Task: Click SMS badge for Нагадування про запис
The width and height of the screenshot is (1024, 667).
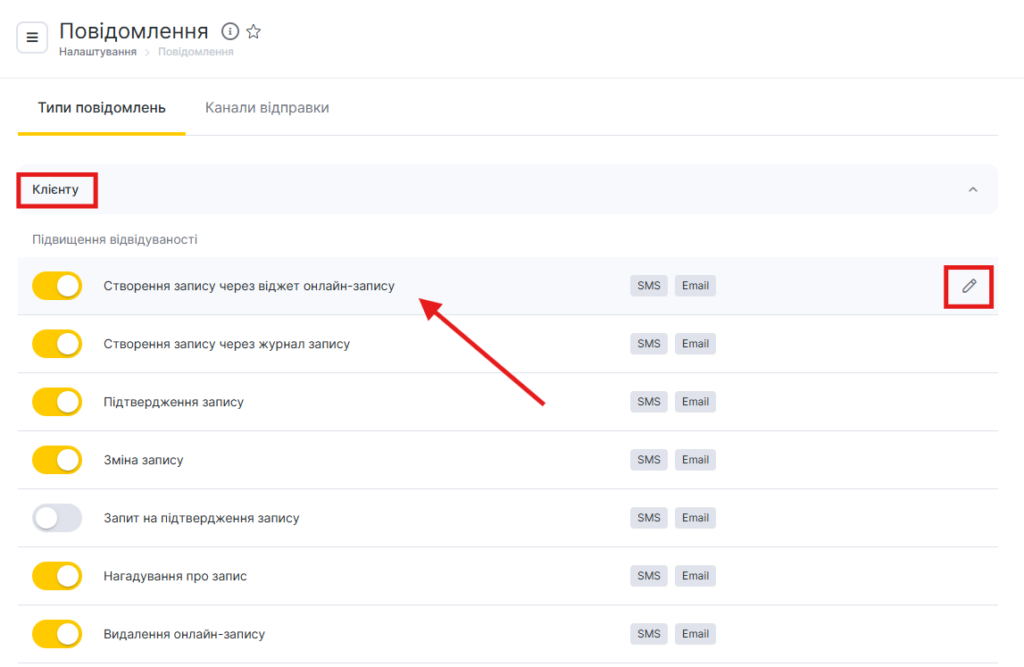Action: [649, 576]
